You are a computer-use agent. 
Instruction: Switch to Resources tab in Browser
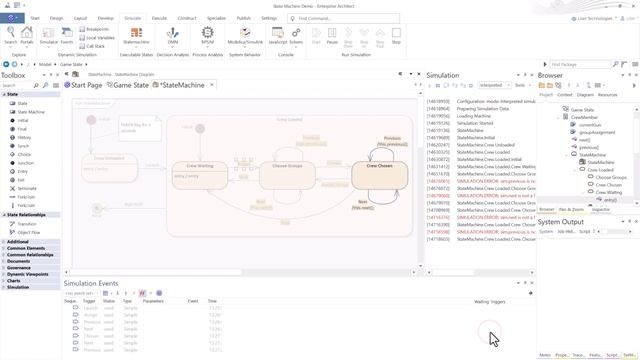[x=607, y=95]
